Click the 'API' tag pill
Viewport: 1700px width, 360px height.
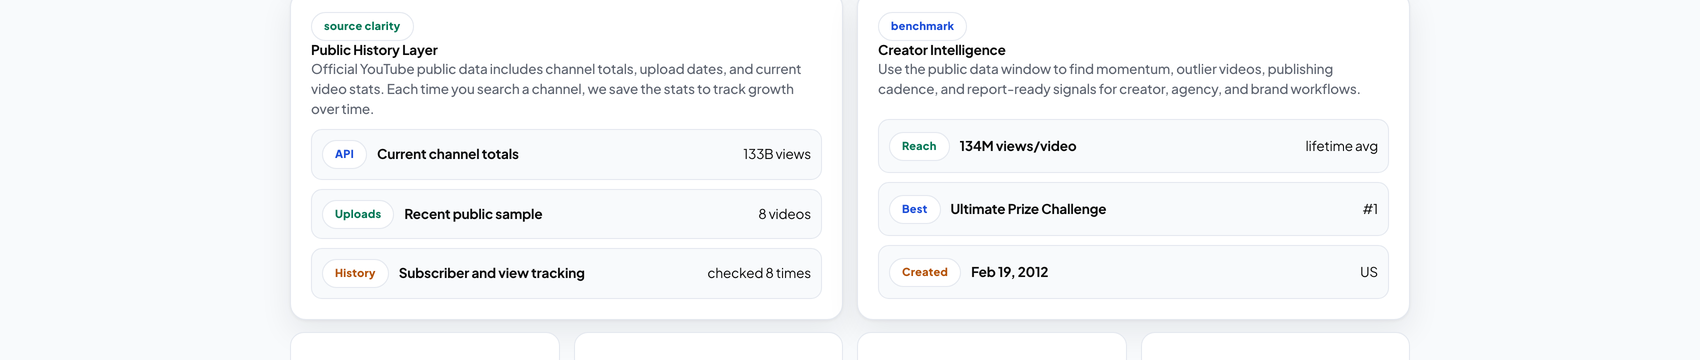pyautogui.click(x=344, y=154)
